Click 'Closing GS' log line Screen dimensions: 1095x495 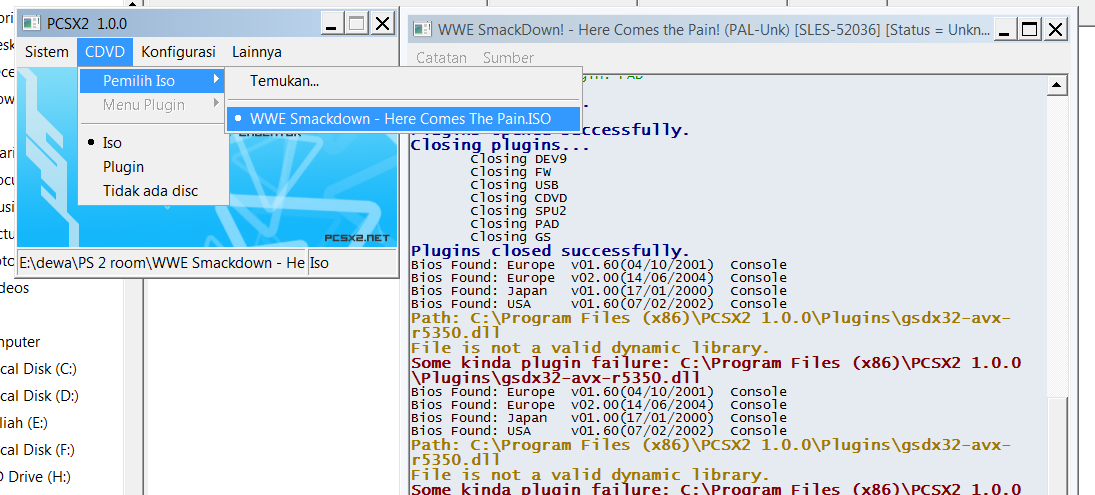510,237
